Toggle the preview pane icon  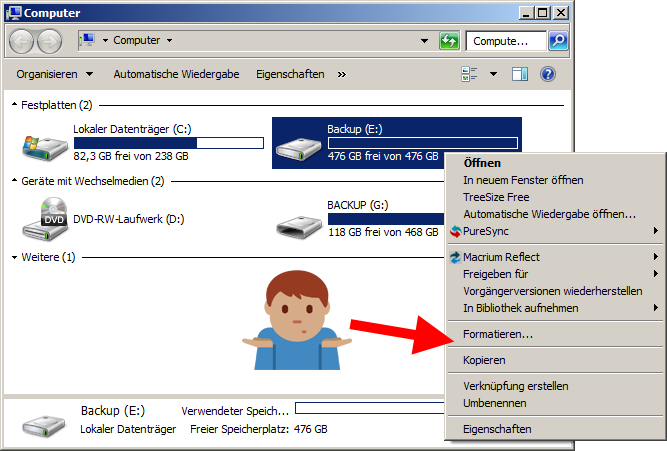(519, 74)
